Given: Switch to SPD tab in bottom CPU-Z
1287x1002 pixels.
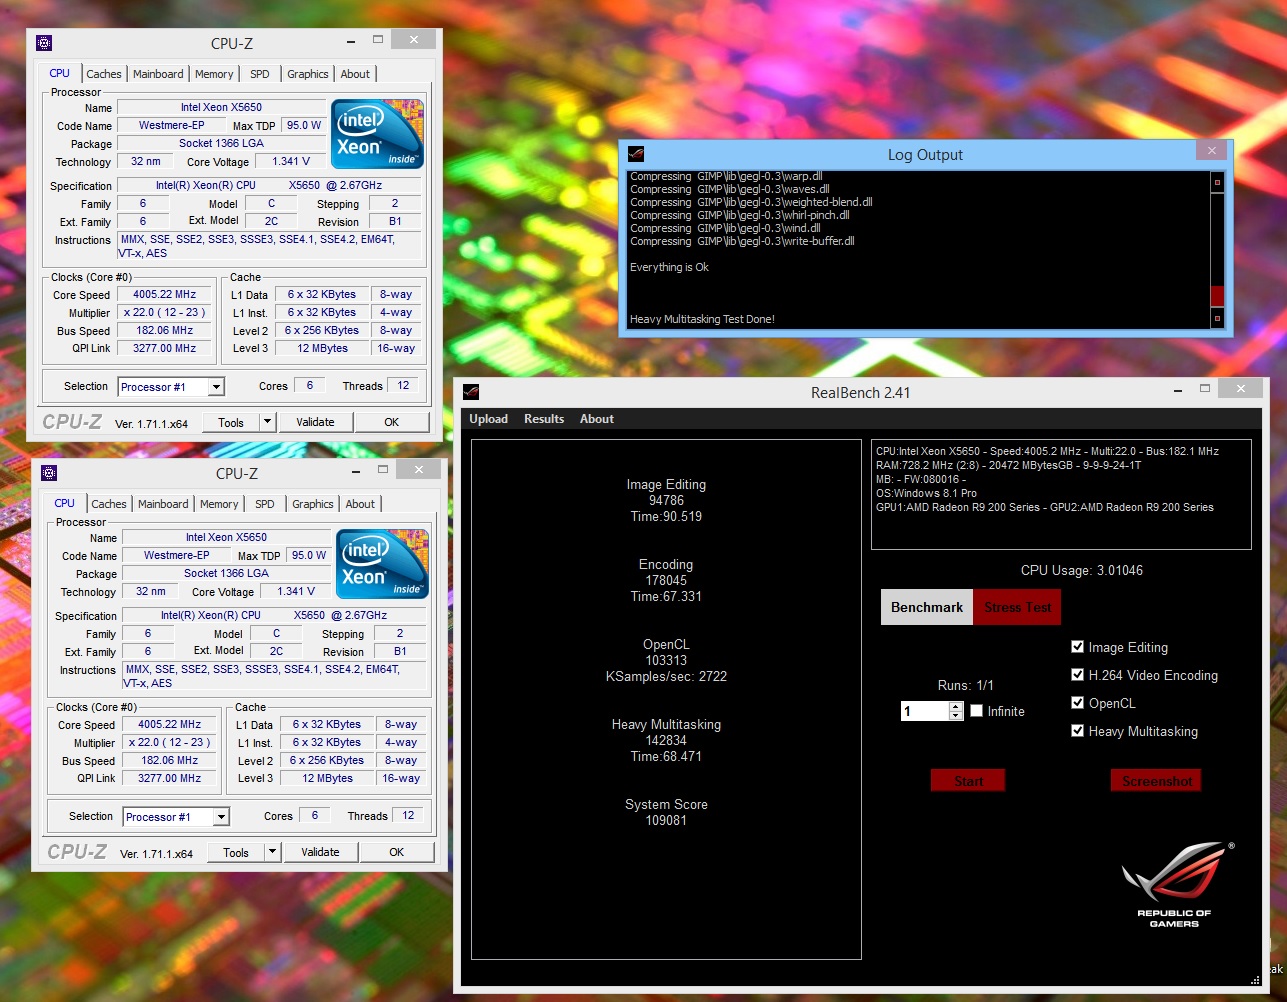Looking at the screenshot, I should tap(265, 504).
